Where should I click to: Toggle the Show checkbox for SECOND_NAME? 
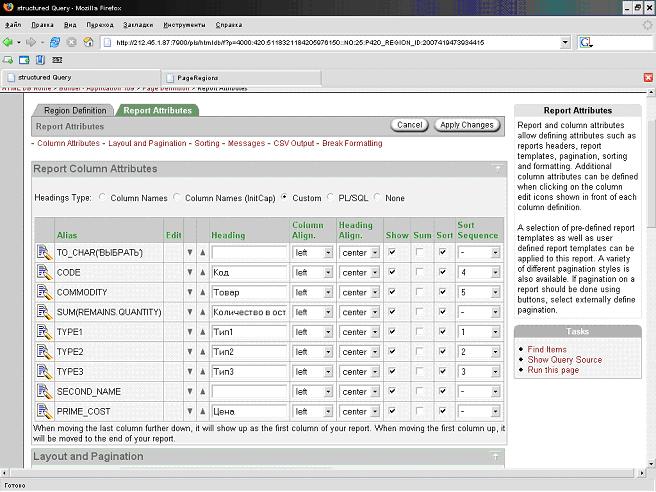click(392, 391)
